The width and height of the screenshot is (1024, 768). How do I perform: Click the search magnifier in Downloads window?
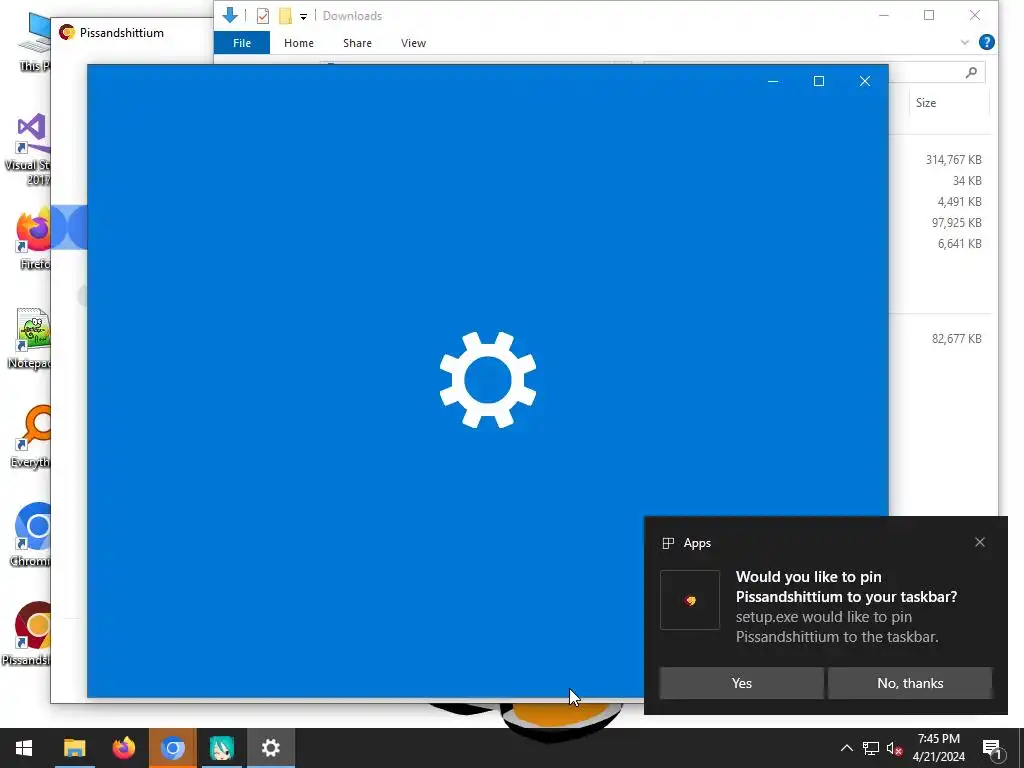coord(971,72)
